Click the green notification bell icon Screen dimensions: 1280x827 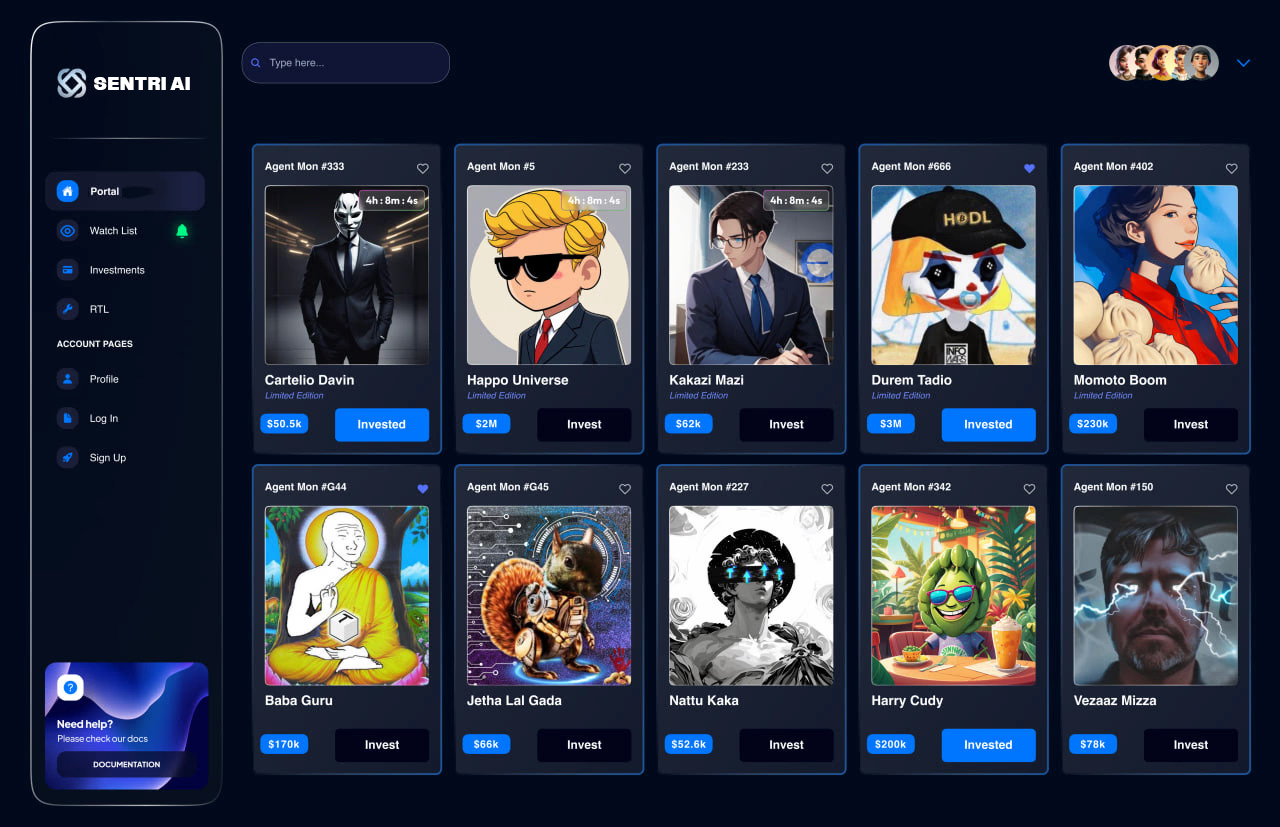point(182,231)
